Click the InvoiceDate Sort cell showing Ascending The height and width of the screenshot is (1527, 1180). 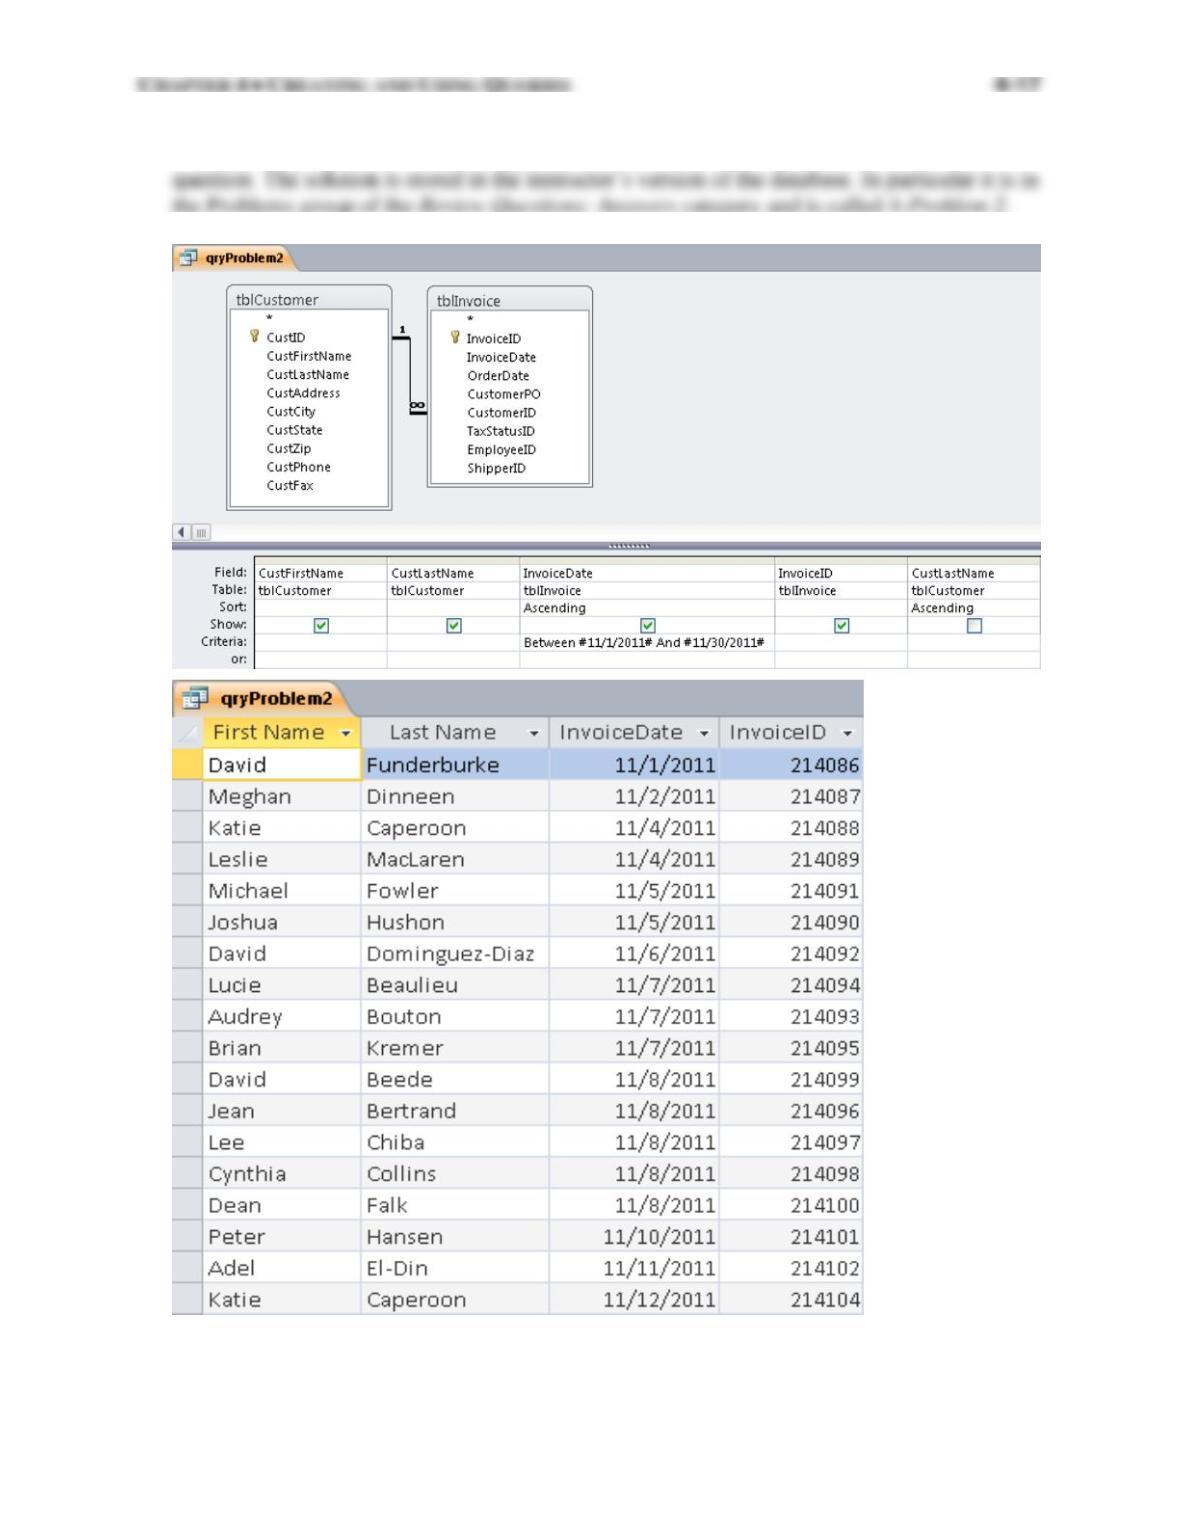click(647, 608)
